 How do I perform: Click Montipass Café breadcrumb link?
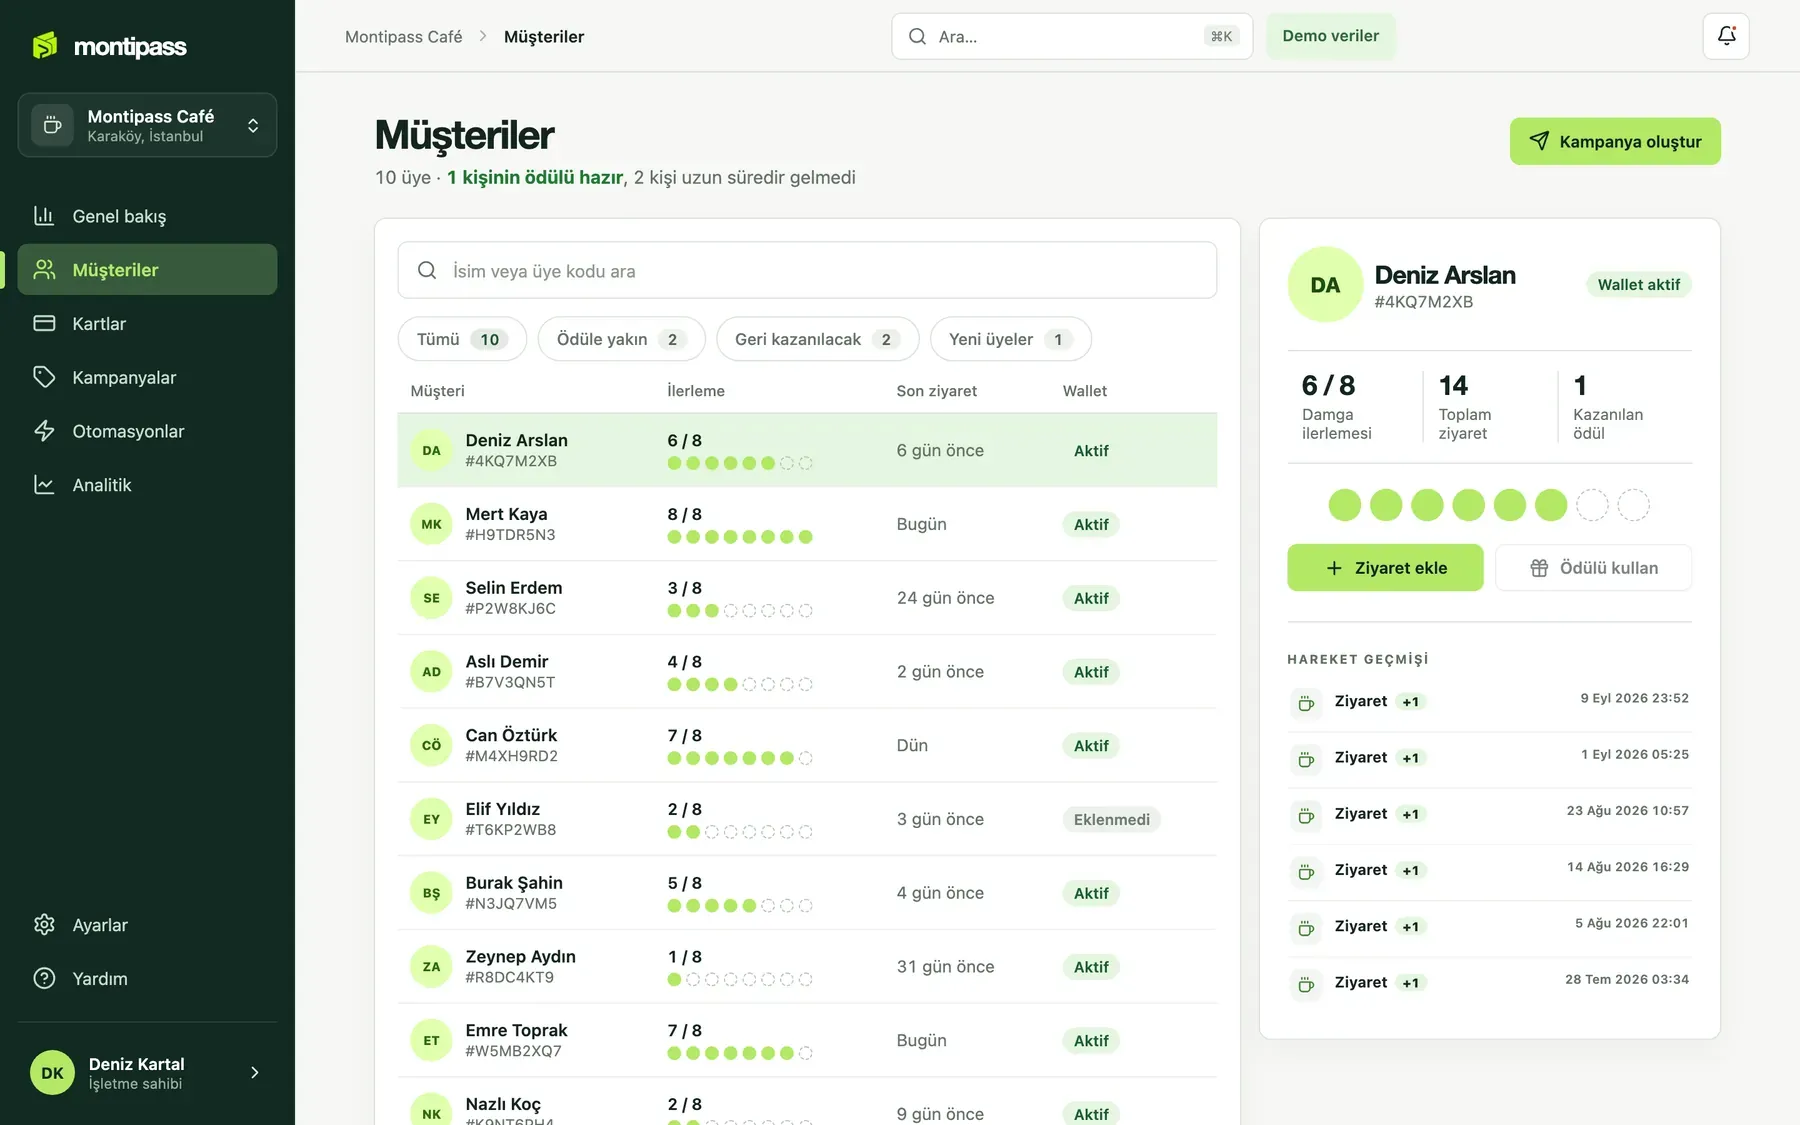(403, 37)
